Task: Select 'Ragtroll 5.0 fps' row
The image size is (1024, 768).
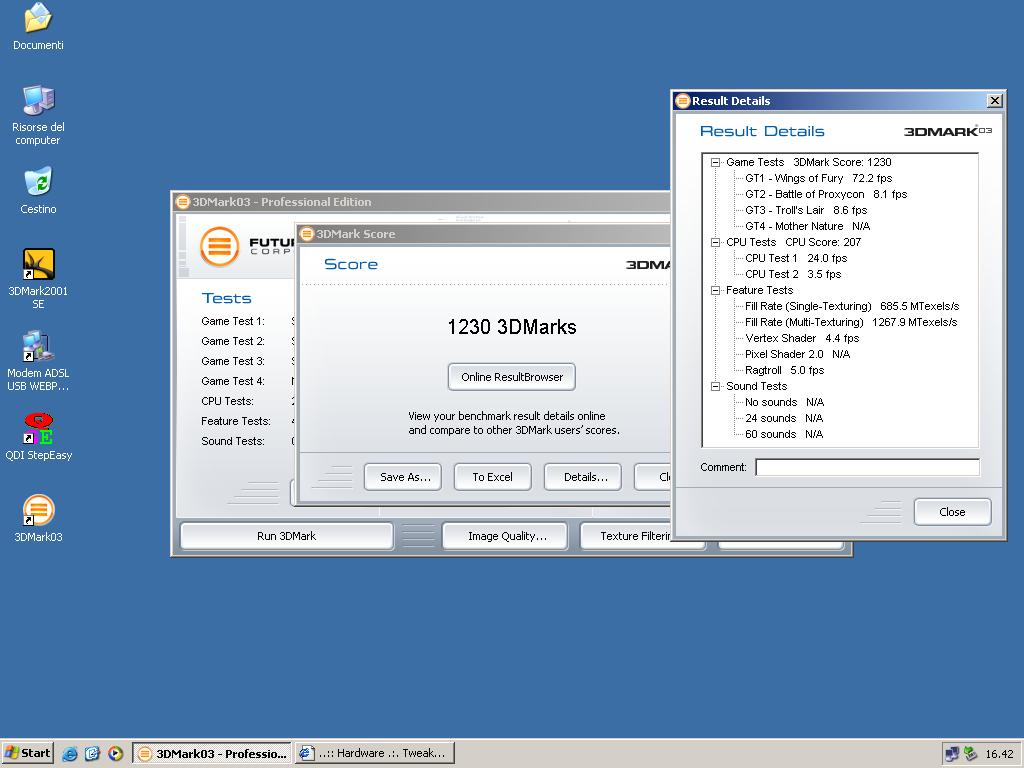Action: [x=784, y=370]
